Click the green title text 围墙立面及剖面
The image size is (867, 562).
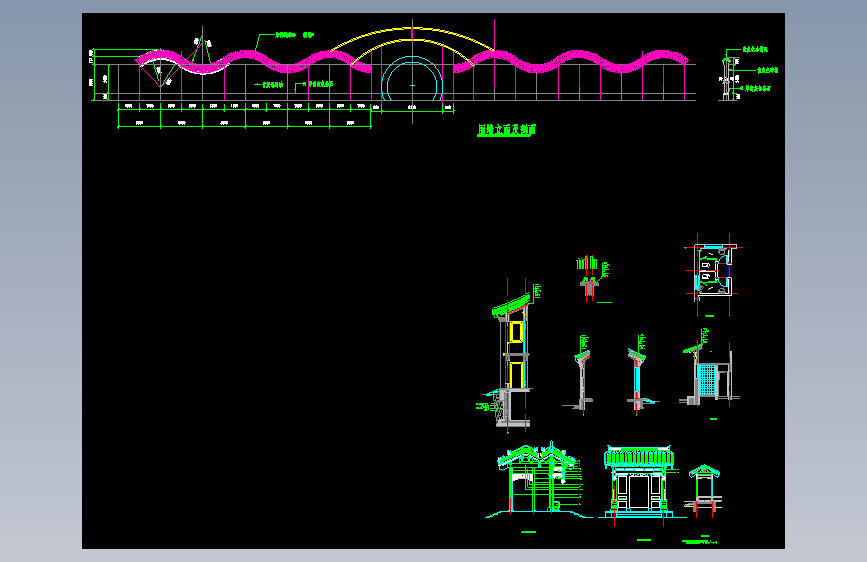pos(506,130)
